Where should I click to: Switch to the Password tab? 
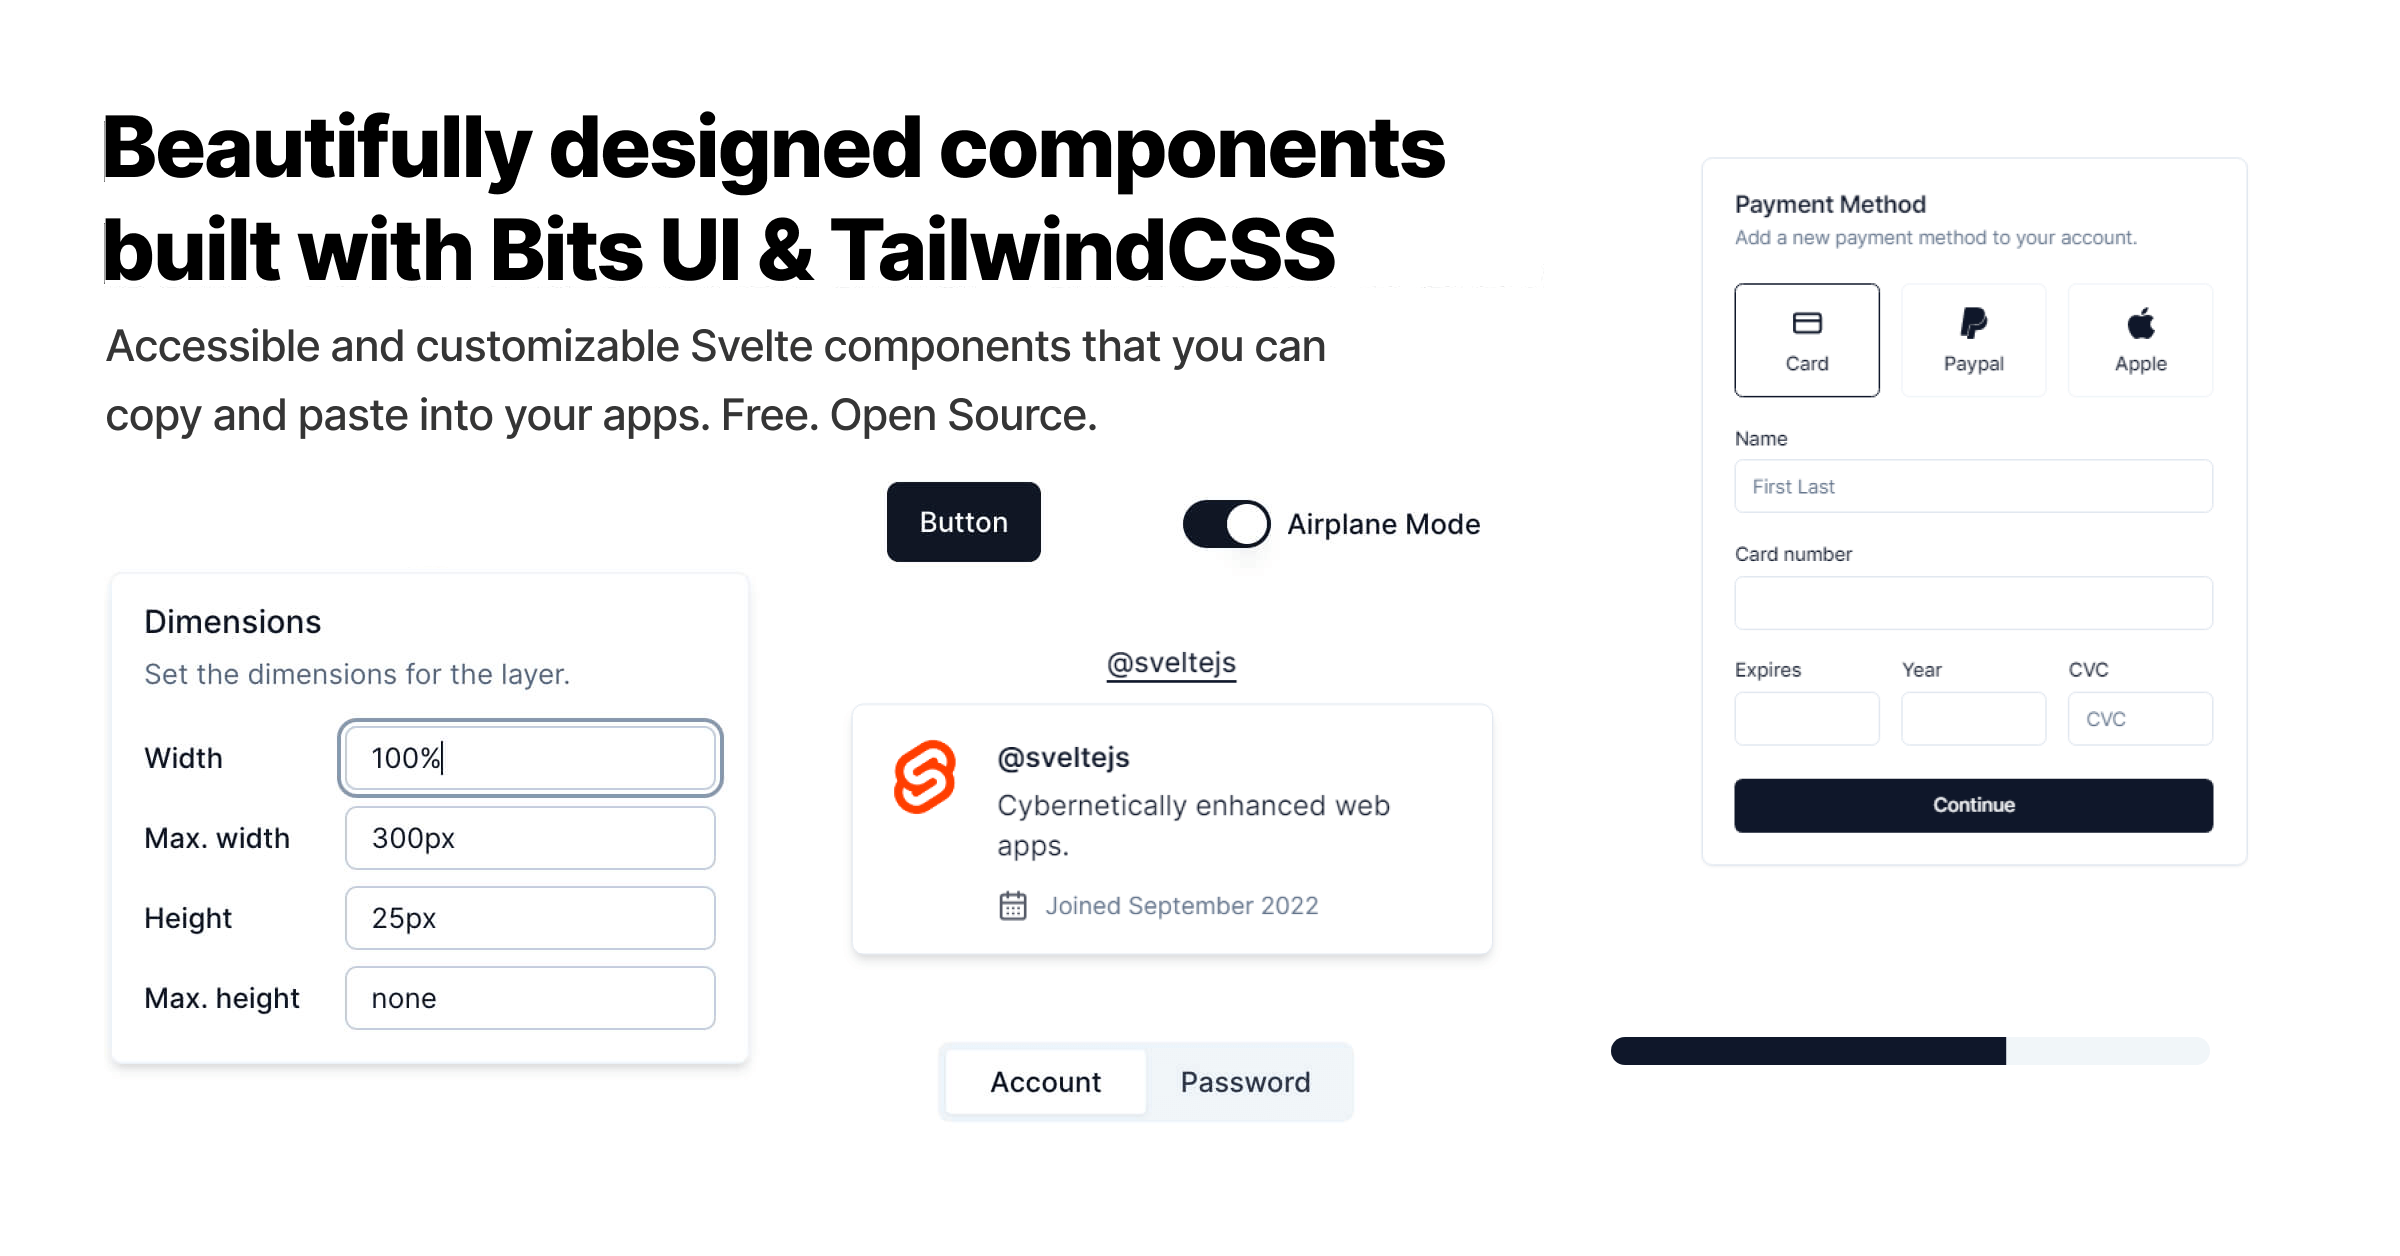click(x=1246, y=1080)
